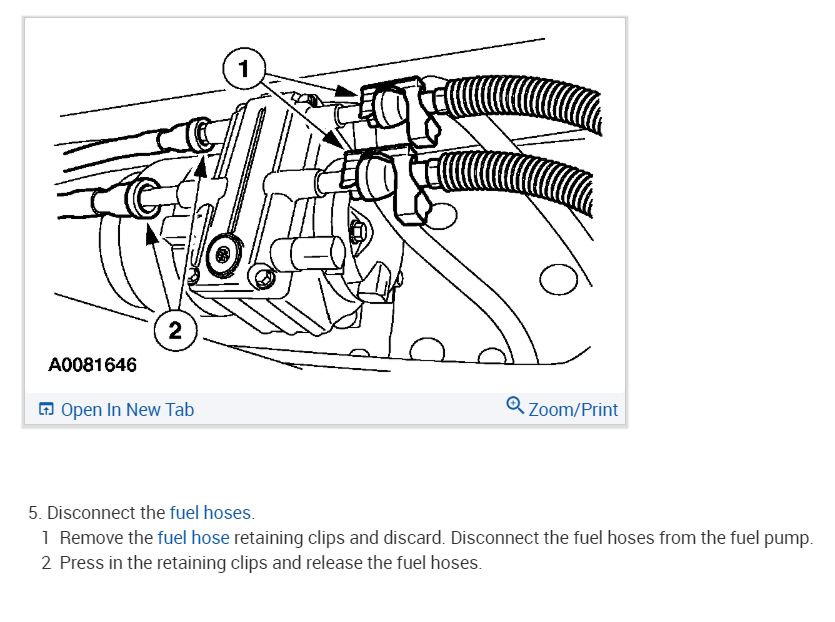Follow the 'fuel hoses' link in step 5
The height and width of the screenshot is (622, 835).
pyautogui.click(x=210, y=513)
